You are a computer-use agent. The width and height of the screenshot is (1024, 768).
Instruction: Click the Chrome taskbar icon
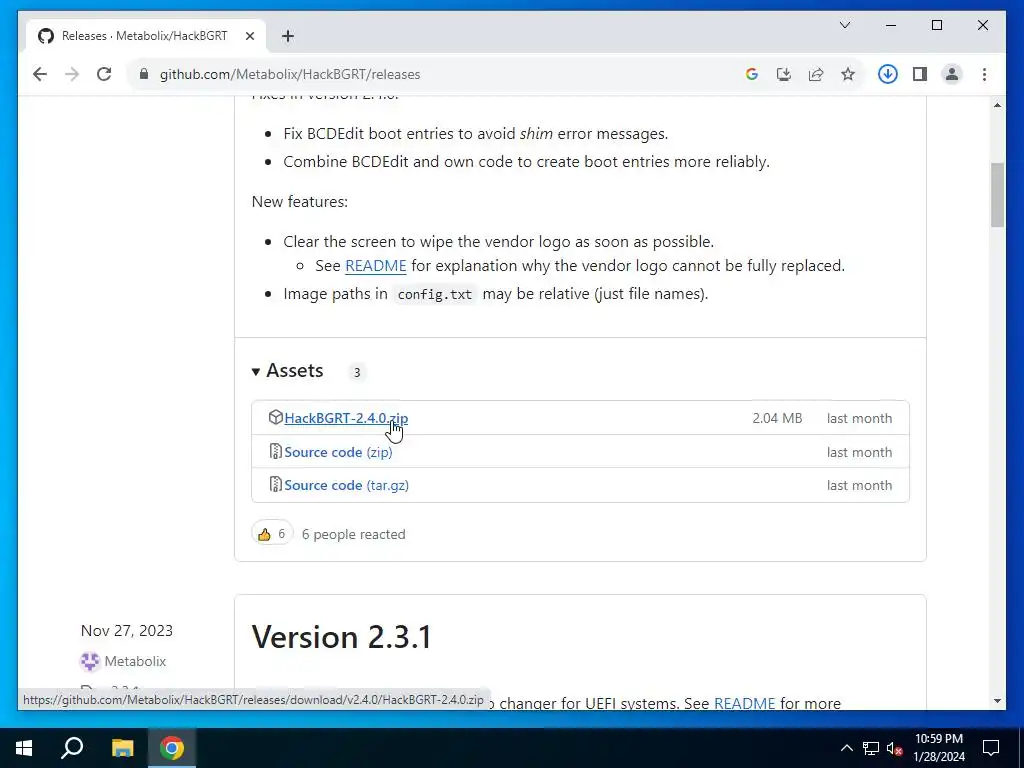172,748
